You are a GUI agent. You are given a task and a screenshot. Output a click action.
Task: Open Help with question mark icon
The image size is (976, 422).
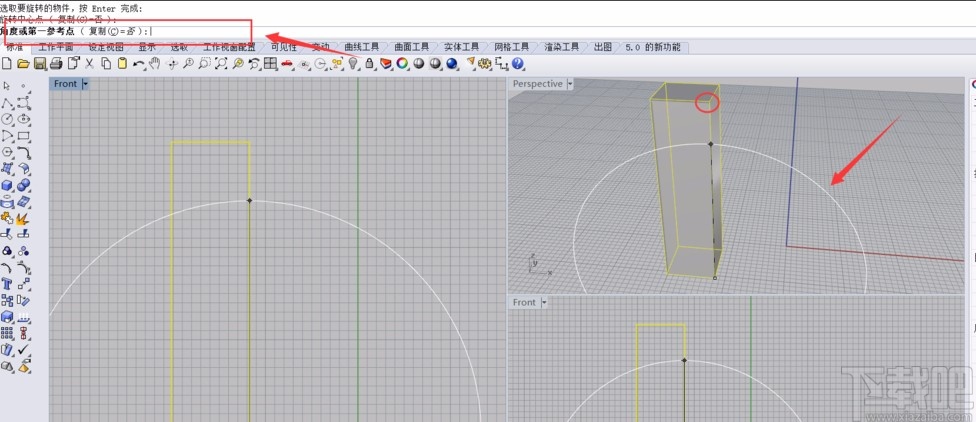coord(517,63)
